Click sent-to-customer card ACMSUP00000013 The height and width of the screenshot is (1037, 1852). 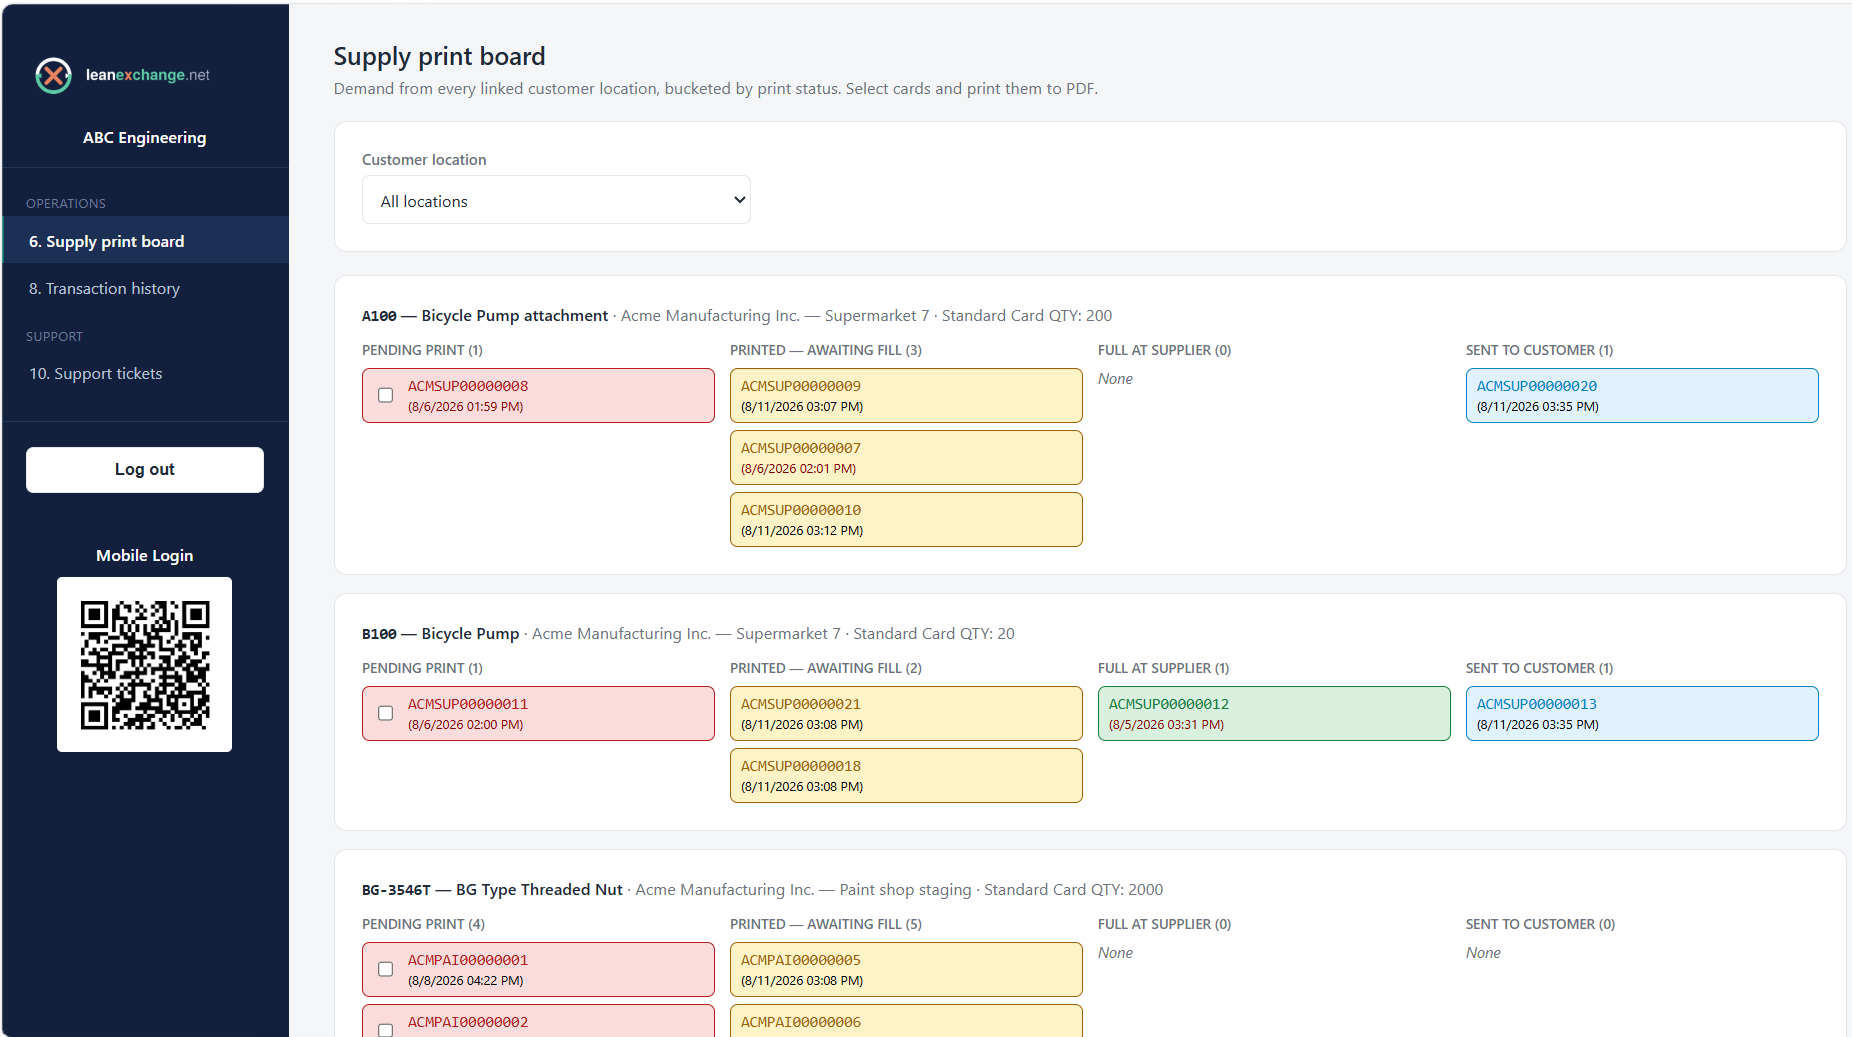coord(1642,714)
